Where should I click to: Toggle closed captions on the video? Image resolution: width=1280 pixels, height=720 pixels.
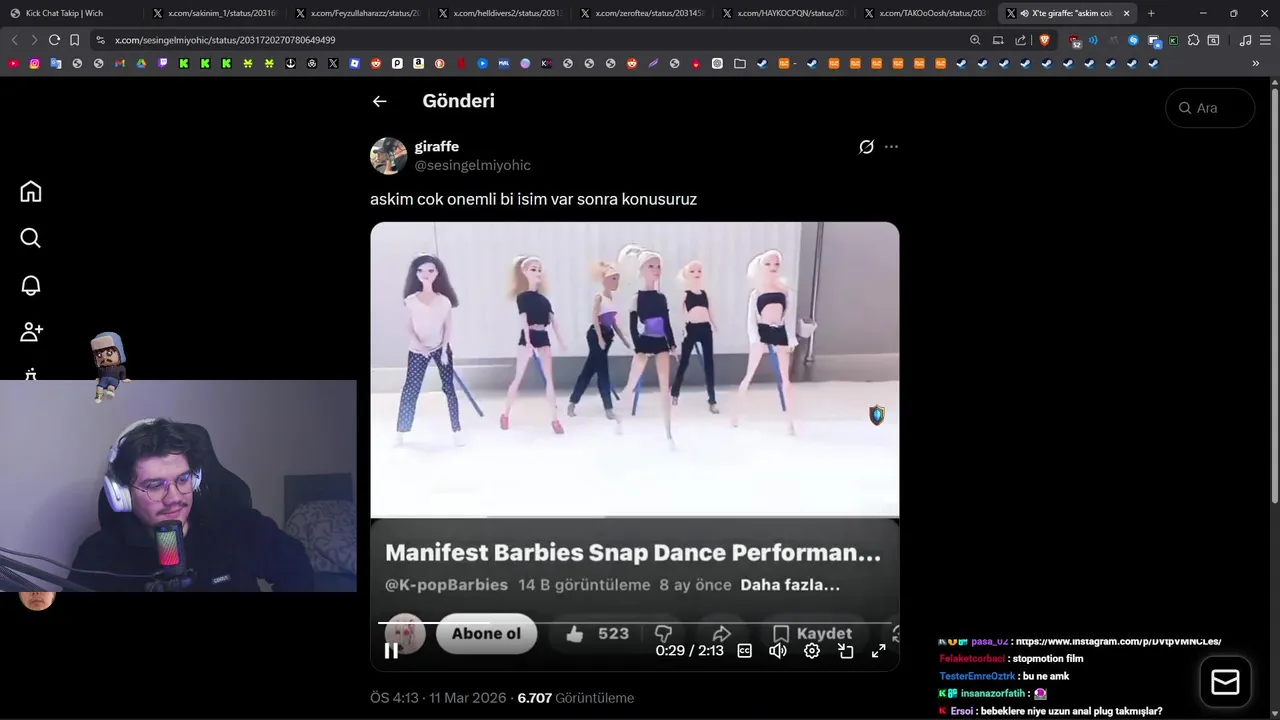(744, 651)
